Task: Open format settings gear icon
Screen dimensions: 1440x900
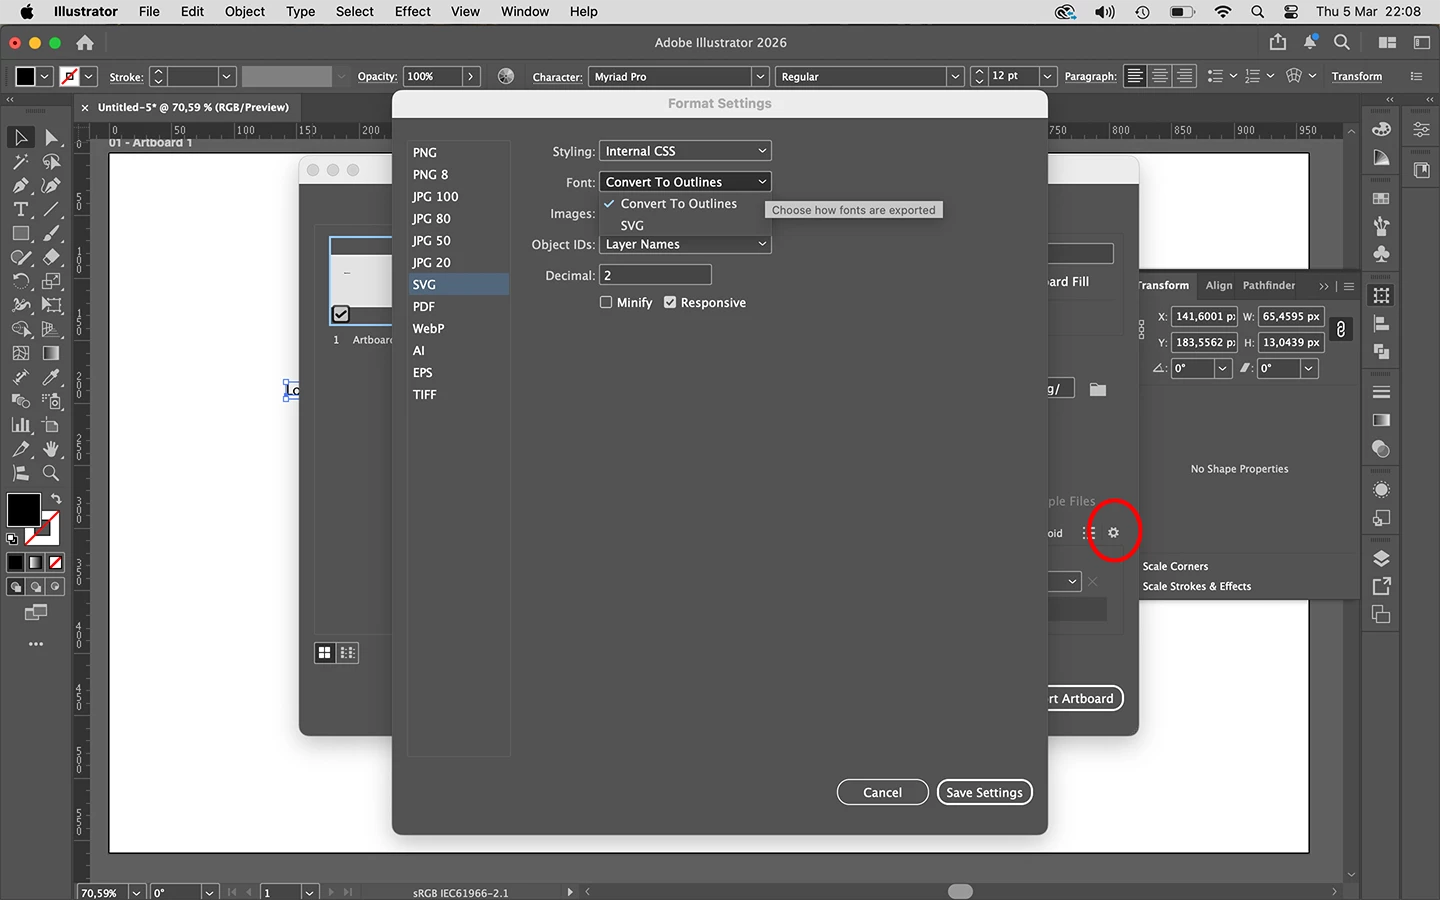Action: (1113, 533)
